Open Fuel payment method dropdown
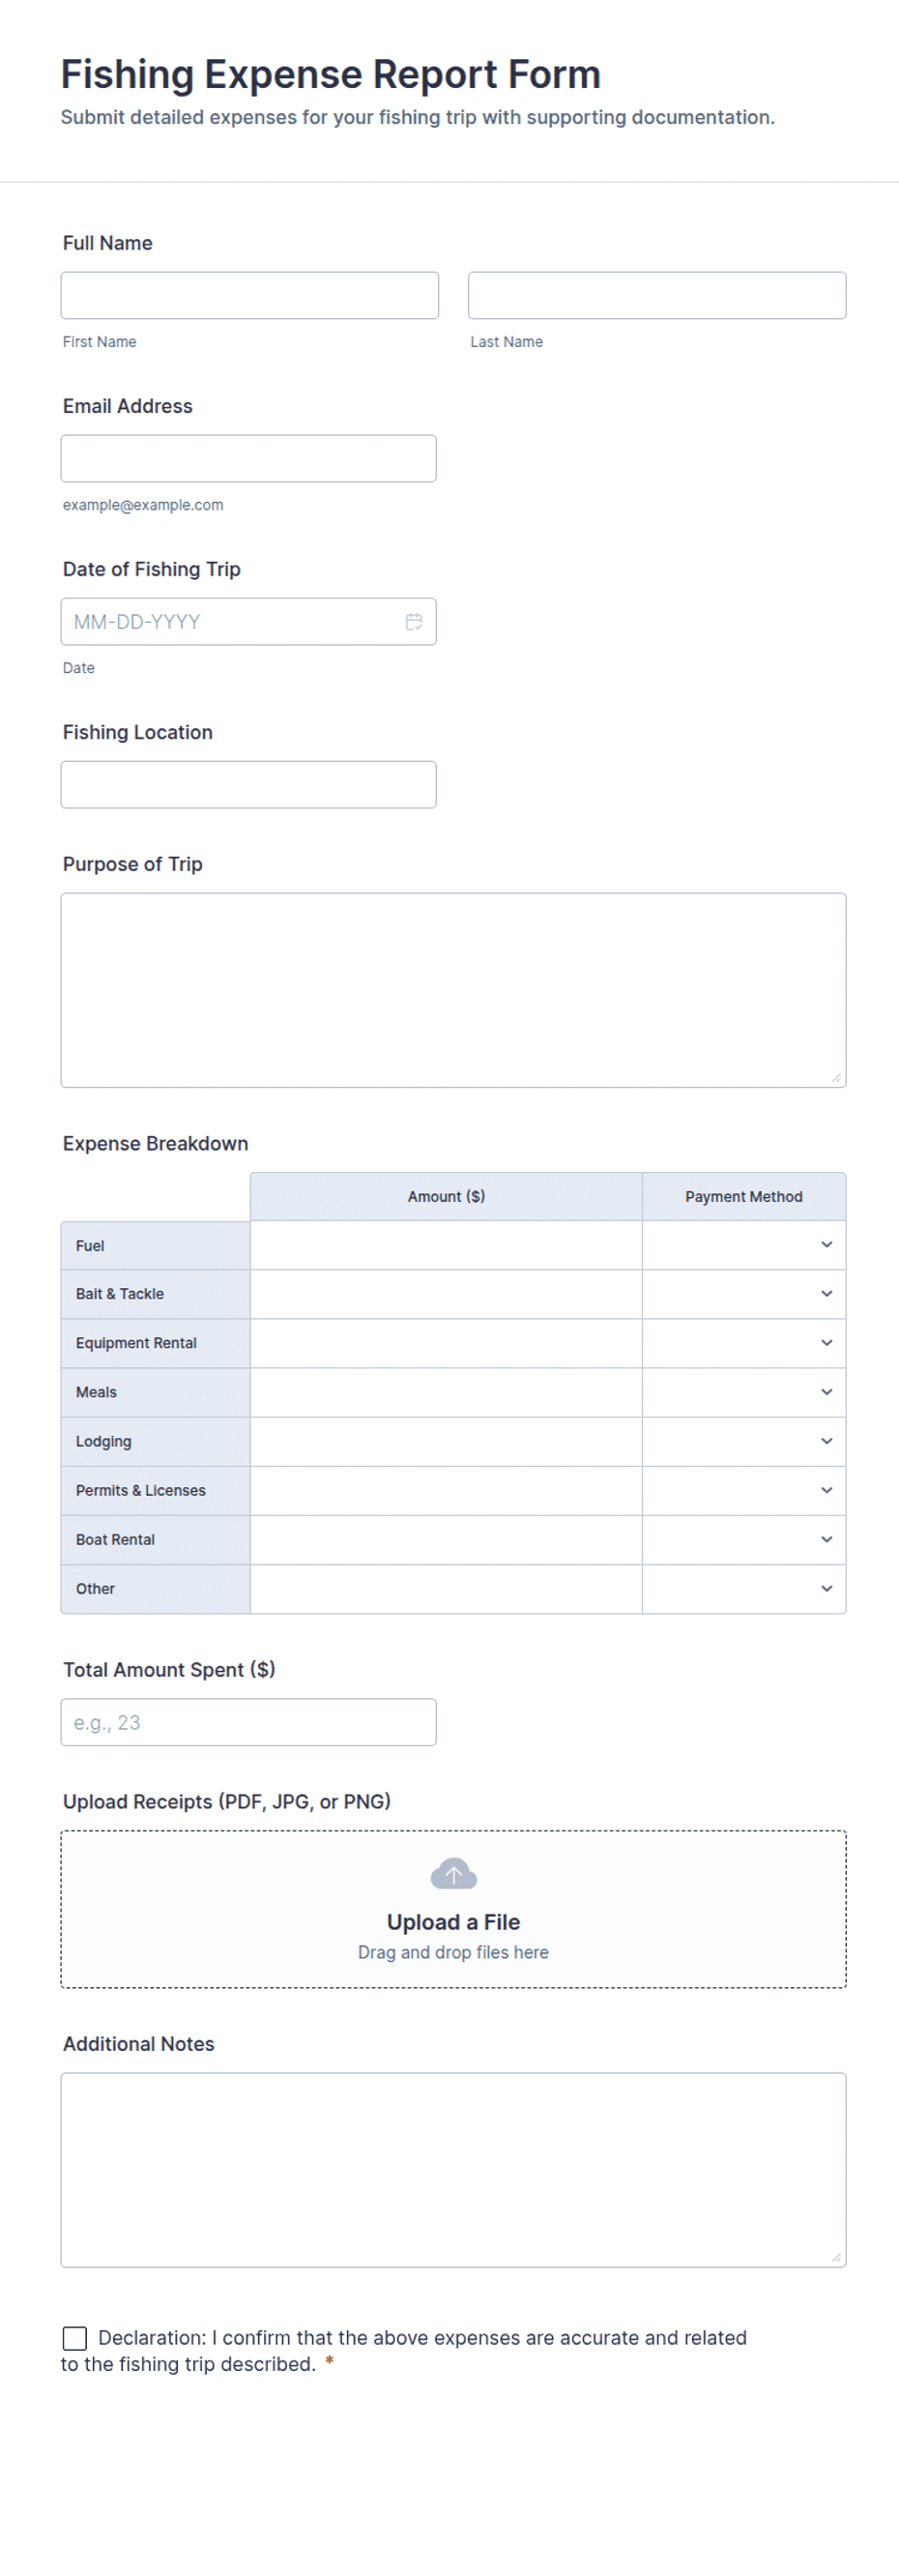This screenshot has height=2576, width=899. 743,1245
